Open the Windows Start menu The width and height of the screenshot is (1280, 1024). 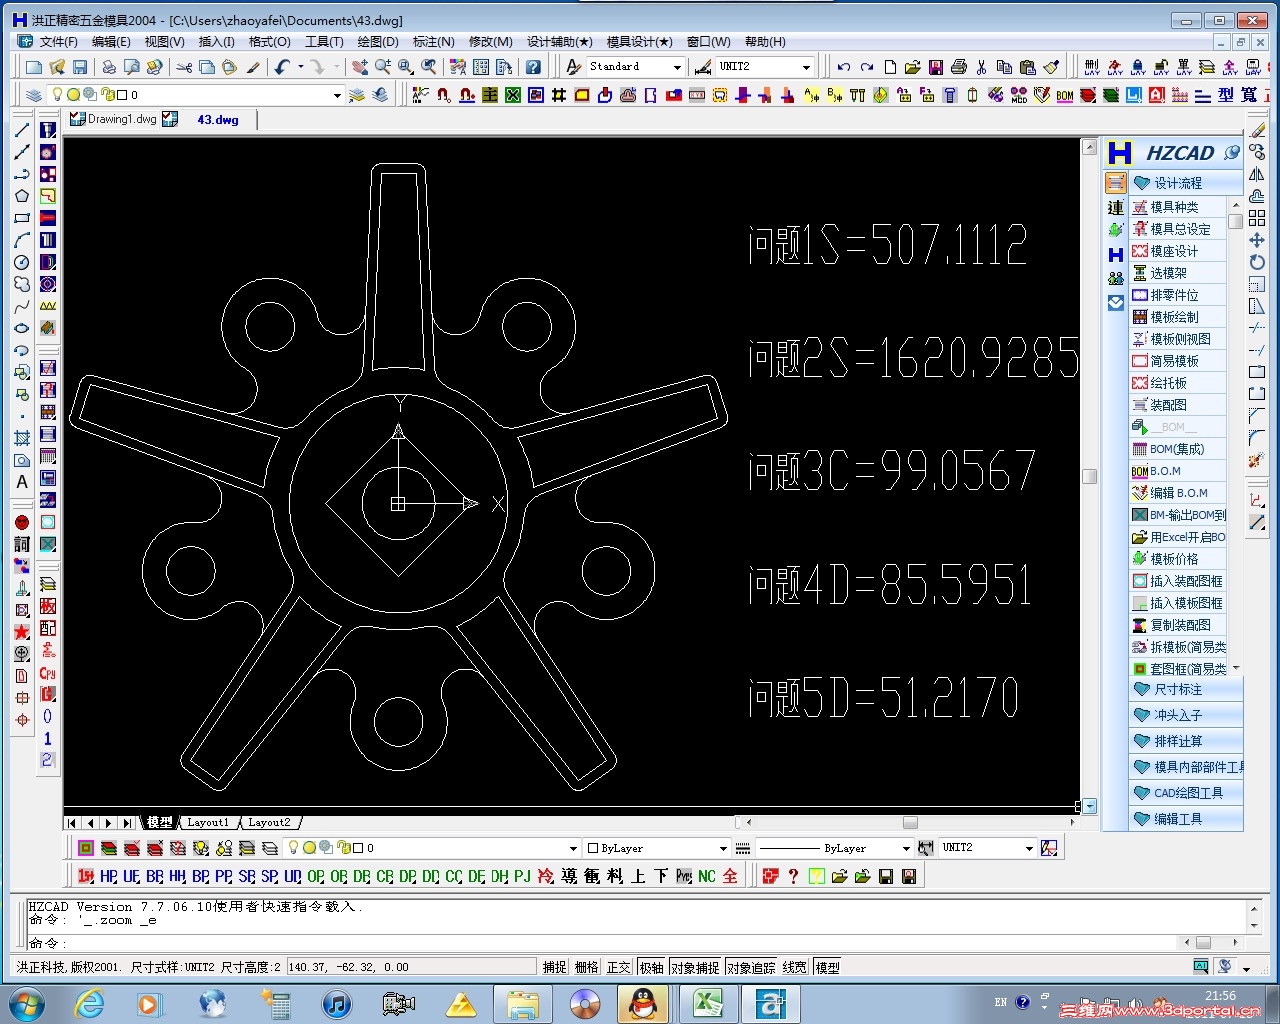[27, 1003]
